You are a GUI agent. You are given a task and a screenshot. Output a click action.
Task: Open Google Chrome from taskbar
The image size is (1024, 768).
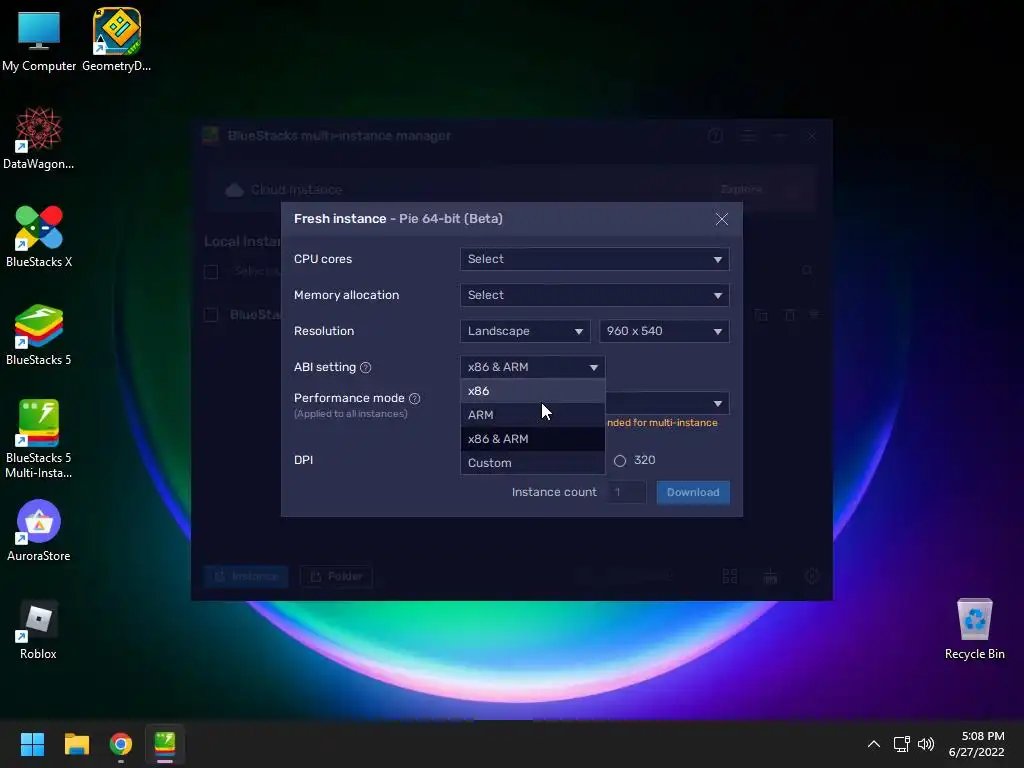coord(121,744)
